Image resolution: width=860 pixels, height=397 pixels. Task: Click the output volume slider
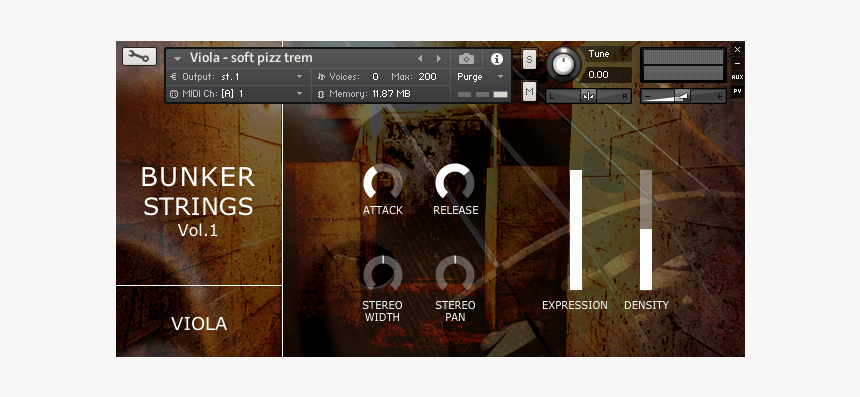coord(683,96)
